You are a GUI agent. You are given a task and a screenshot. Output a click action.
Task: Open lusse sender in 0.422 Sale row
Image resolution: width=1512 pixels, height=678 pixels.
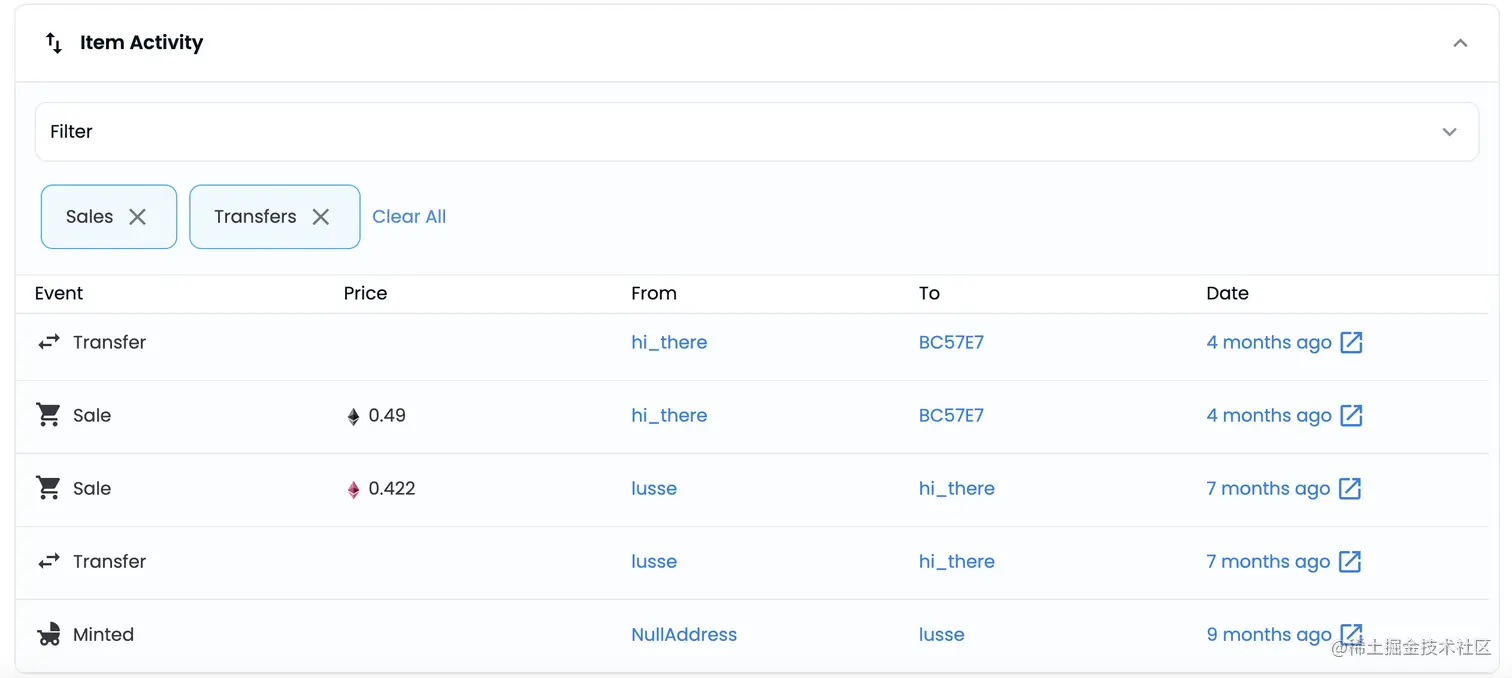(654, 488)
